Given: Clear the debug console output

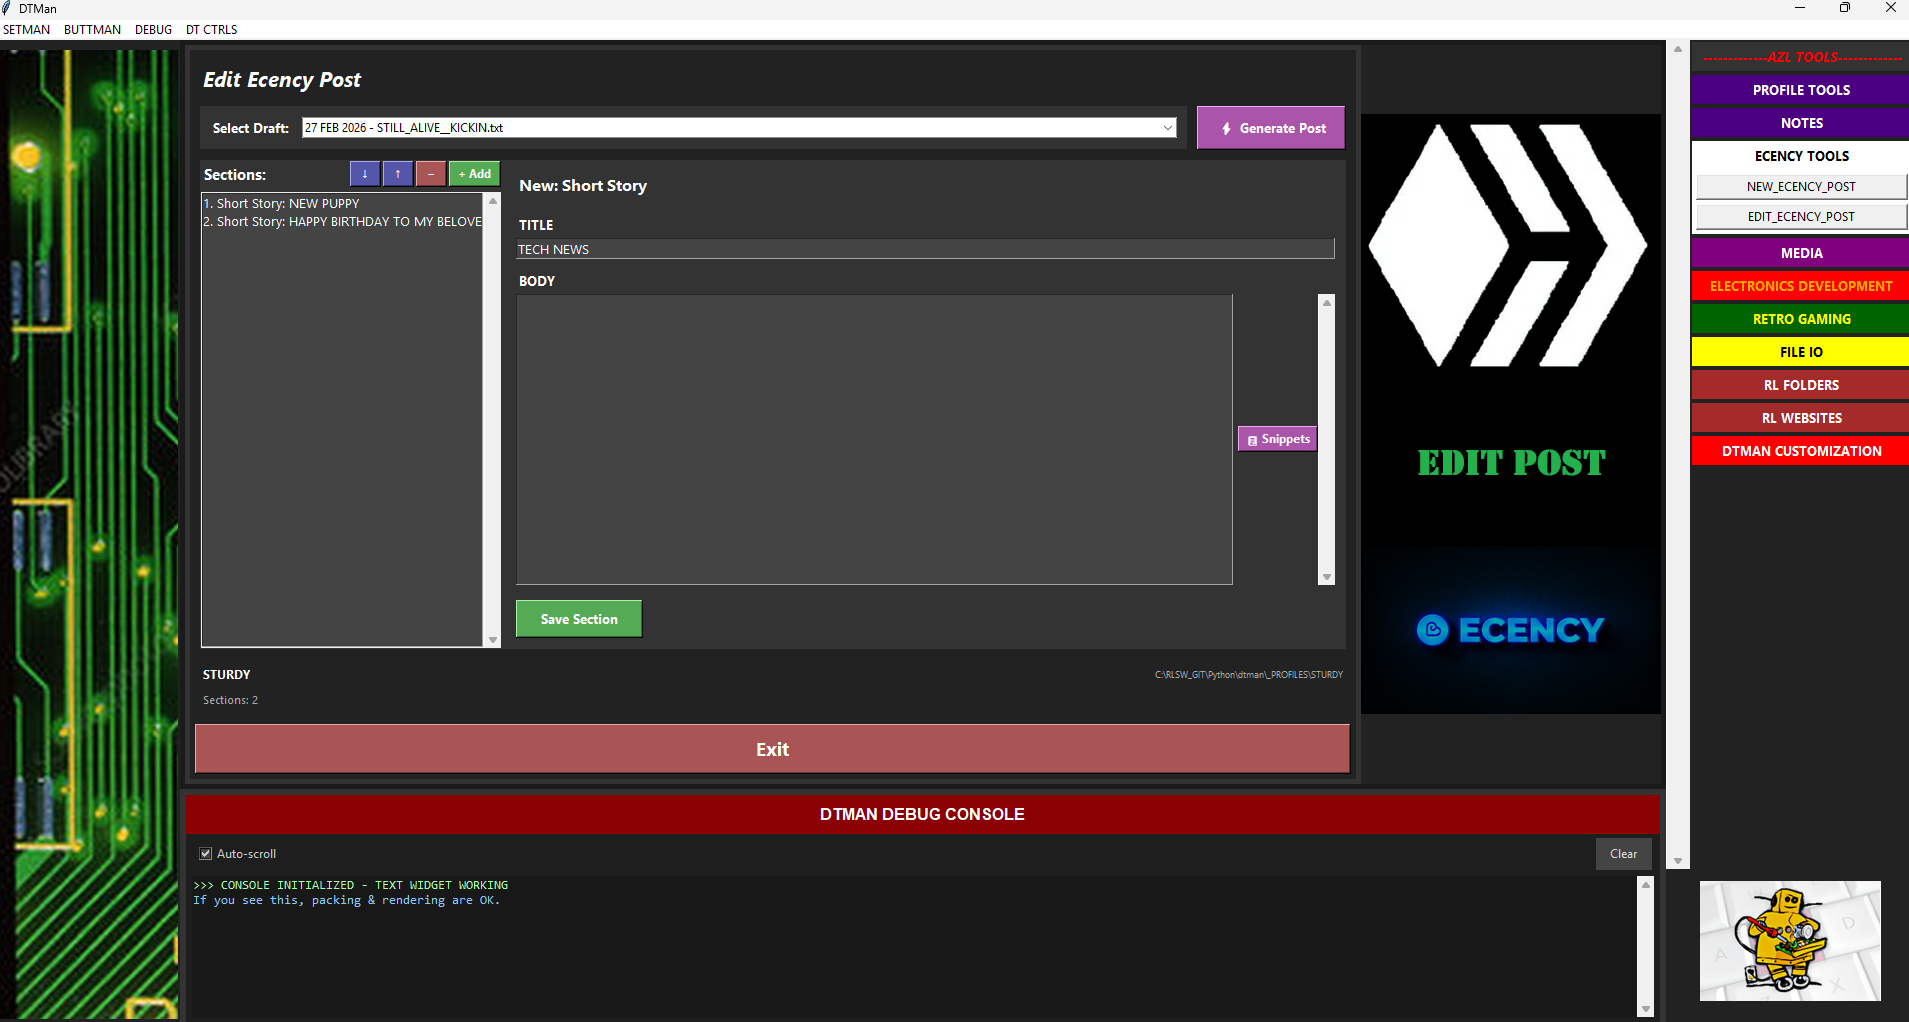Looking at the screenshot, I should (x=1623, y=854).
